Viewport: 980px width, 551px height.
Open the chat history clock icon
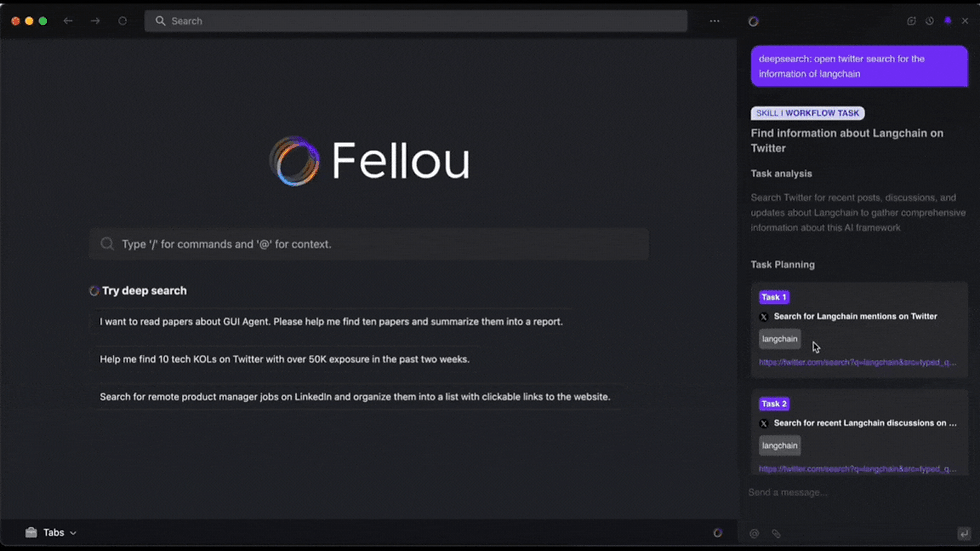tap(929, 21)
